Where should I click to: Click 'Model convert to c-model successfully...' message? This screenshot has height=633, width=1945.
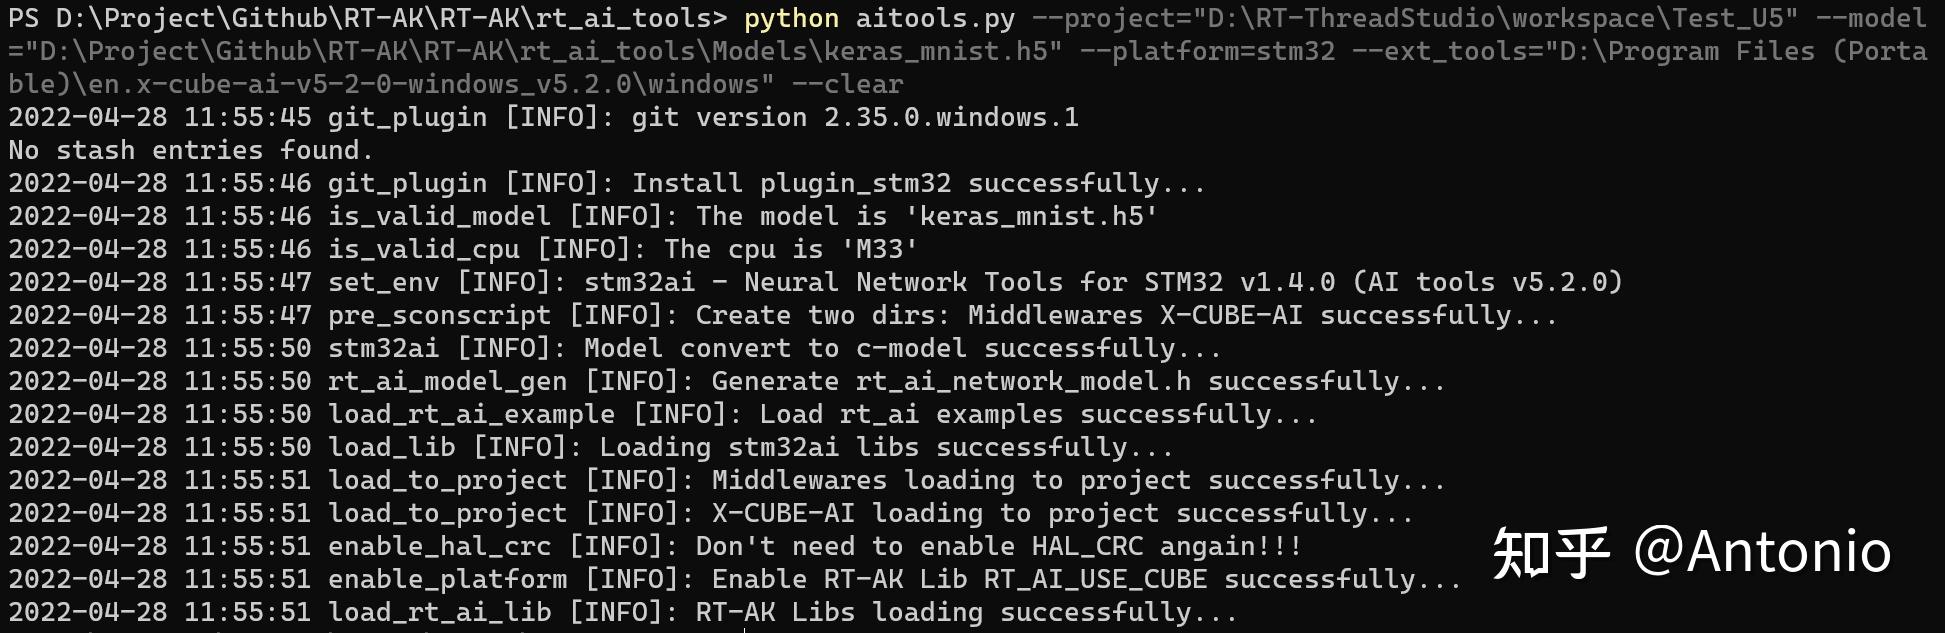[902, 348]
